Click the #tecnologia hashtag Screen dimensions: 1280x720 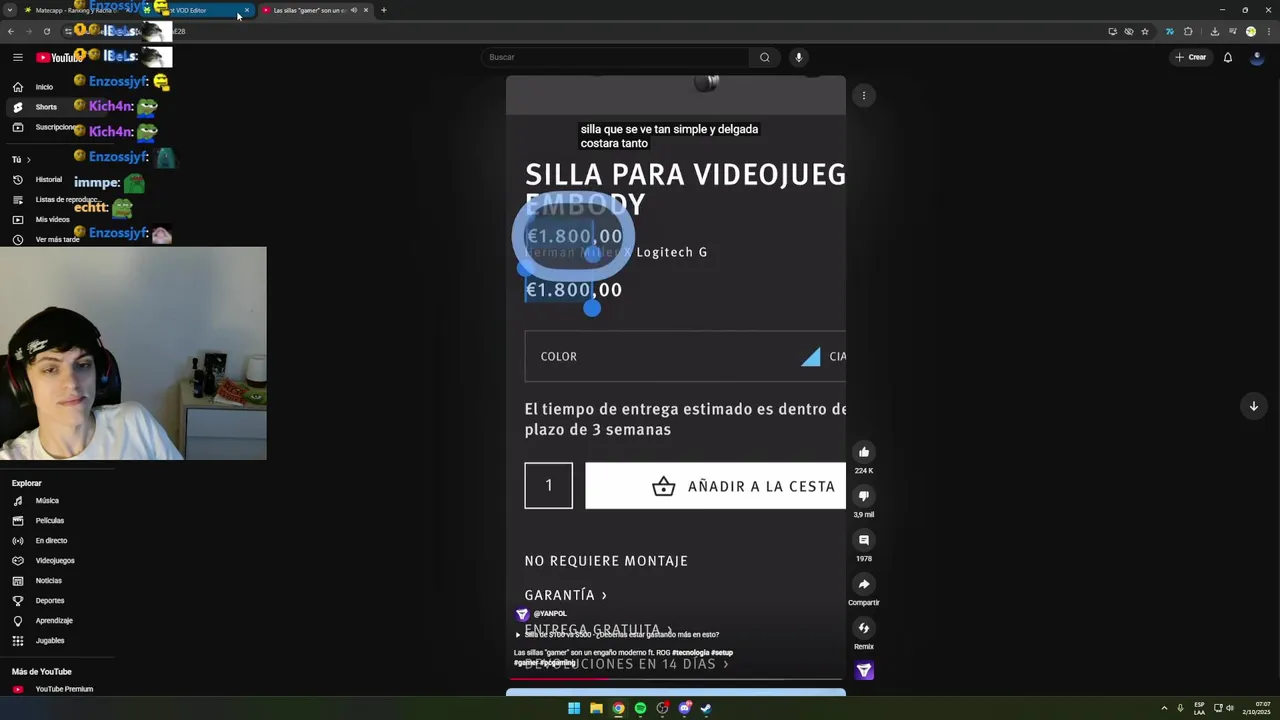tap(691, 653)
